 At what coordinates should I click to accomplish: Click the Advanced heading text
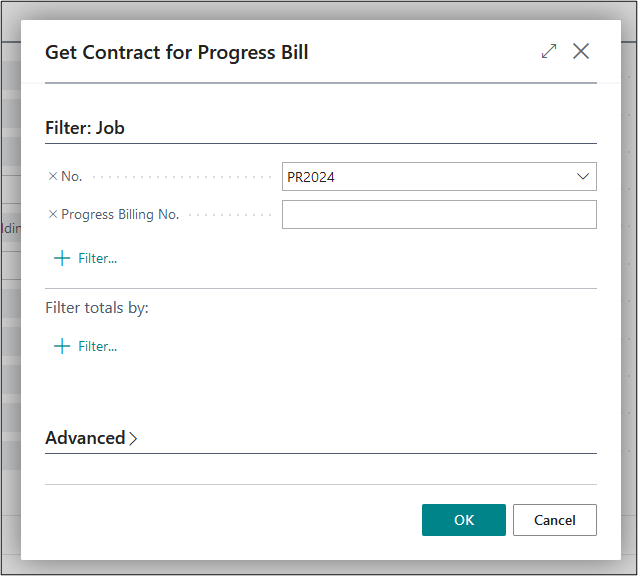coord(85,438)
